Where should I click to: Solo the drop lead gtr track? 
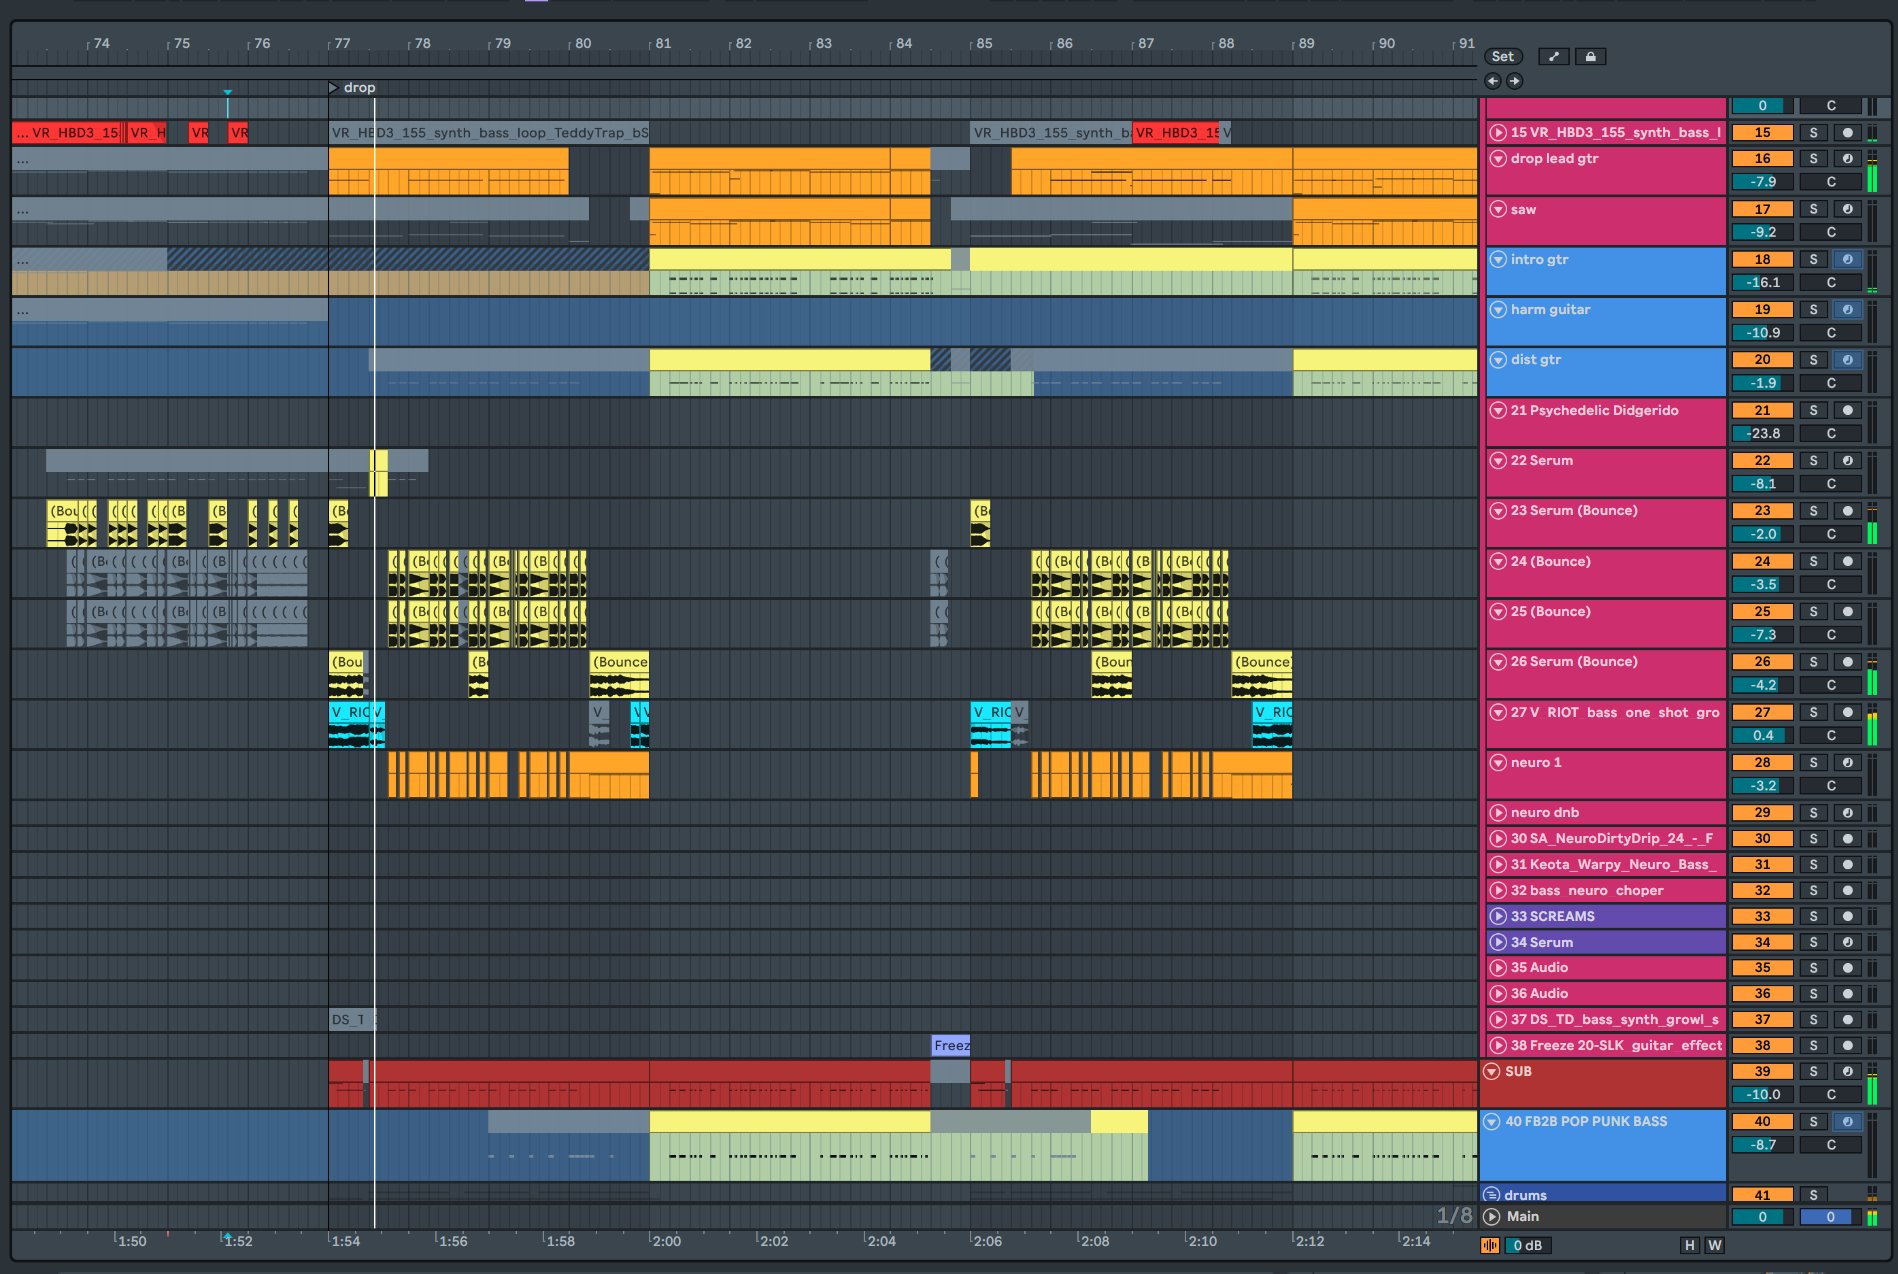(1813, 158)
